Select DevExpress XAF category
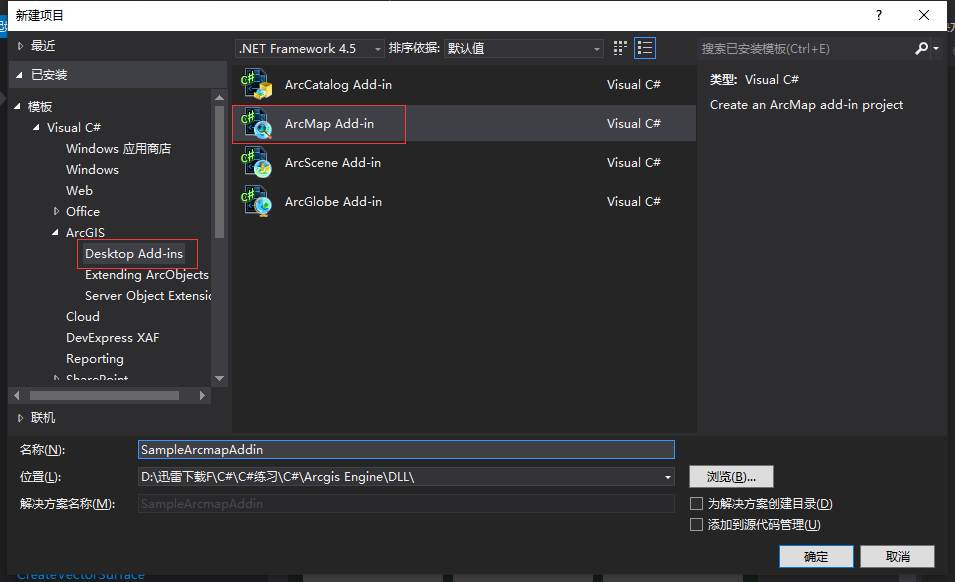 tap(112, 338)
